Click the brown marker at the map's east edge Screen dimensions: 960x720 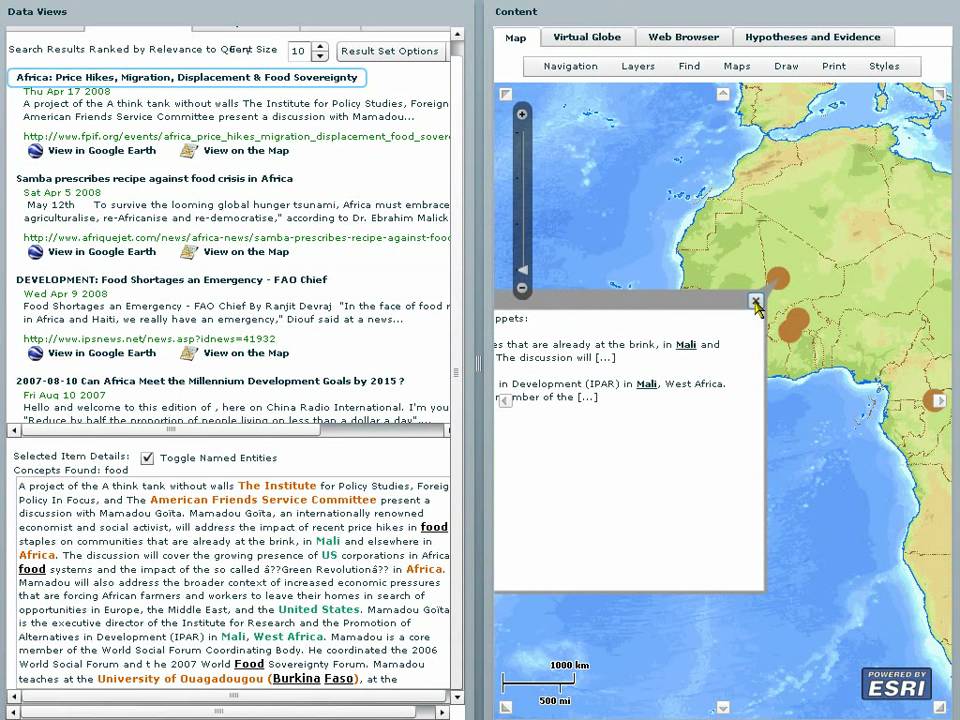[934, 400]
